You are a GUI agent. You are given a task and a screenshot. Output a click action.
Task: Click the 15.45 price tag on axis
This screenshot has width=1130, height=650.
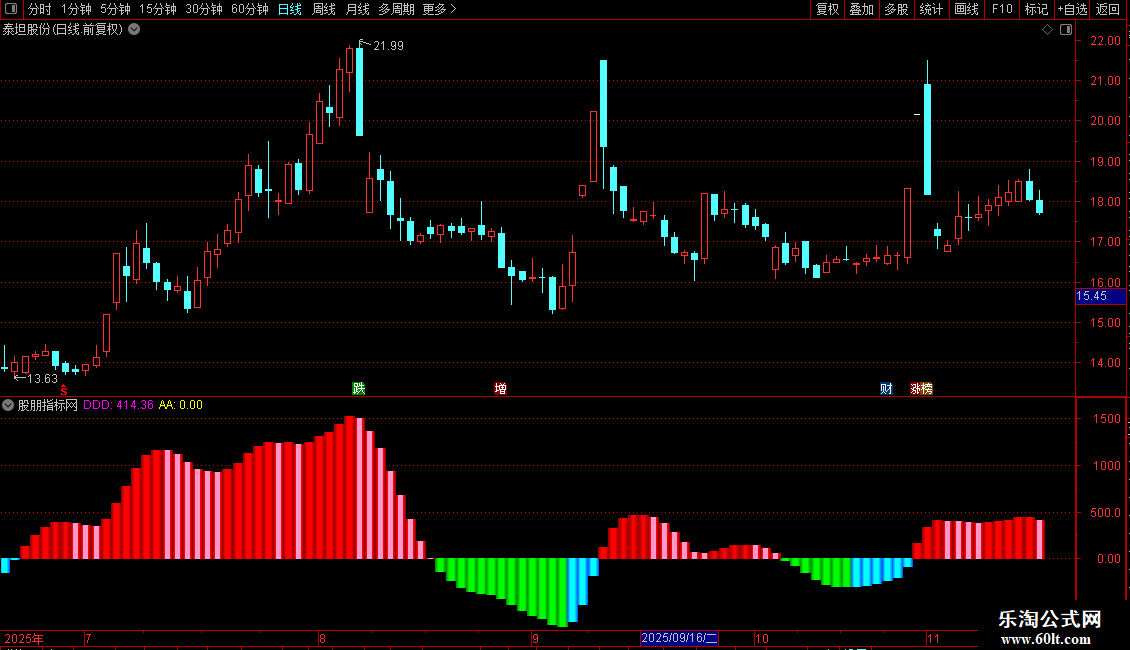tap(1100, 296)
